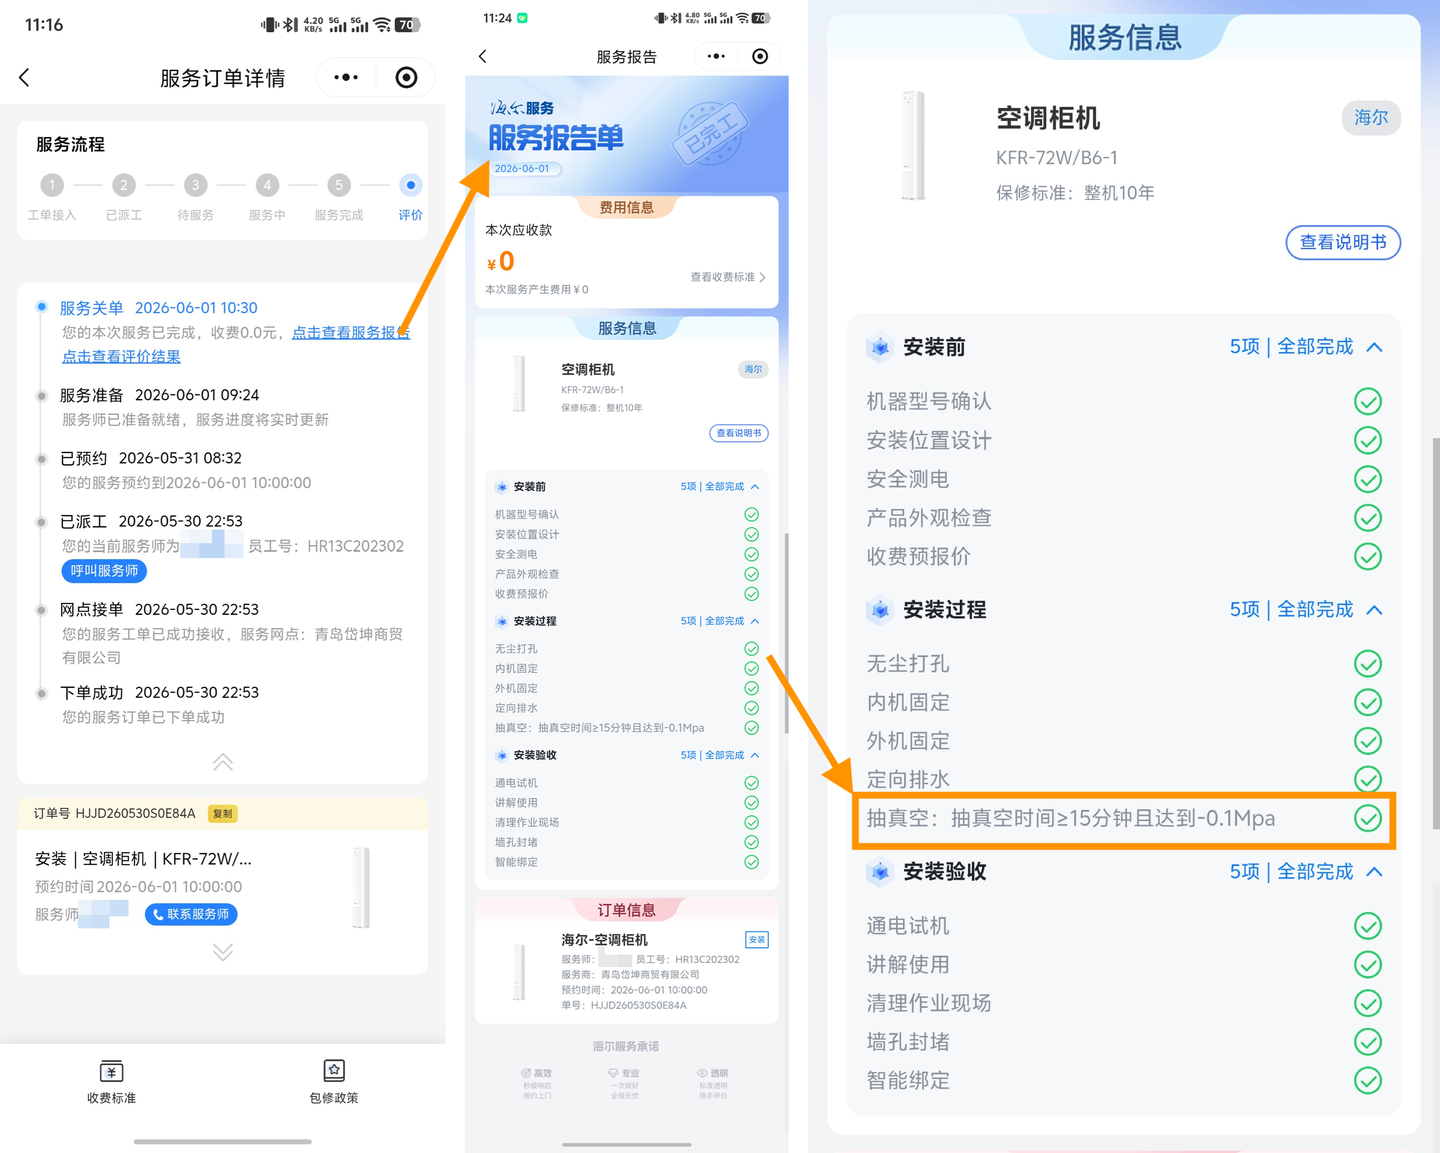1440x1153 pixels.
Task: Tap the 联系服务师 phone button
Action: coord(191,914)
